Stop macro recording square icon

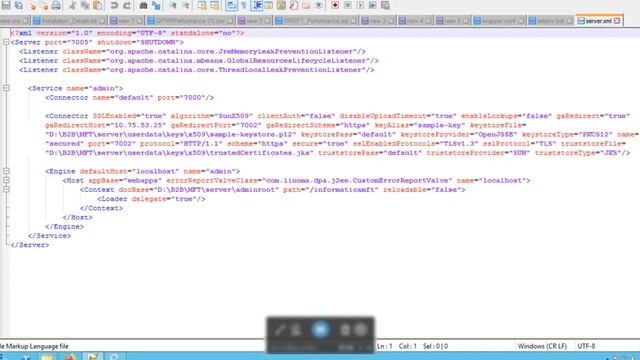(x=348, y=5)
